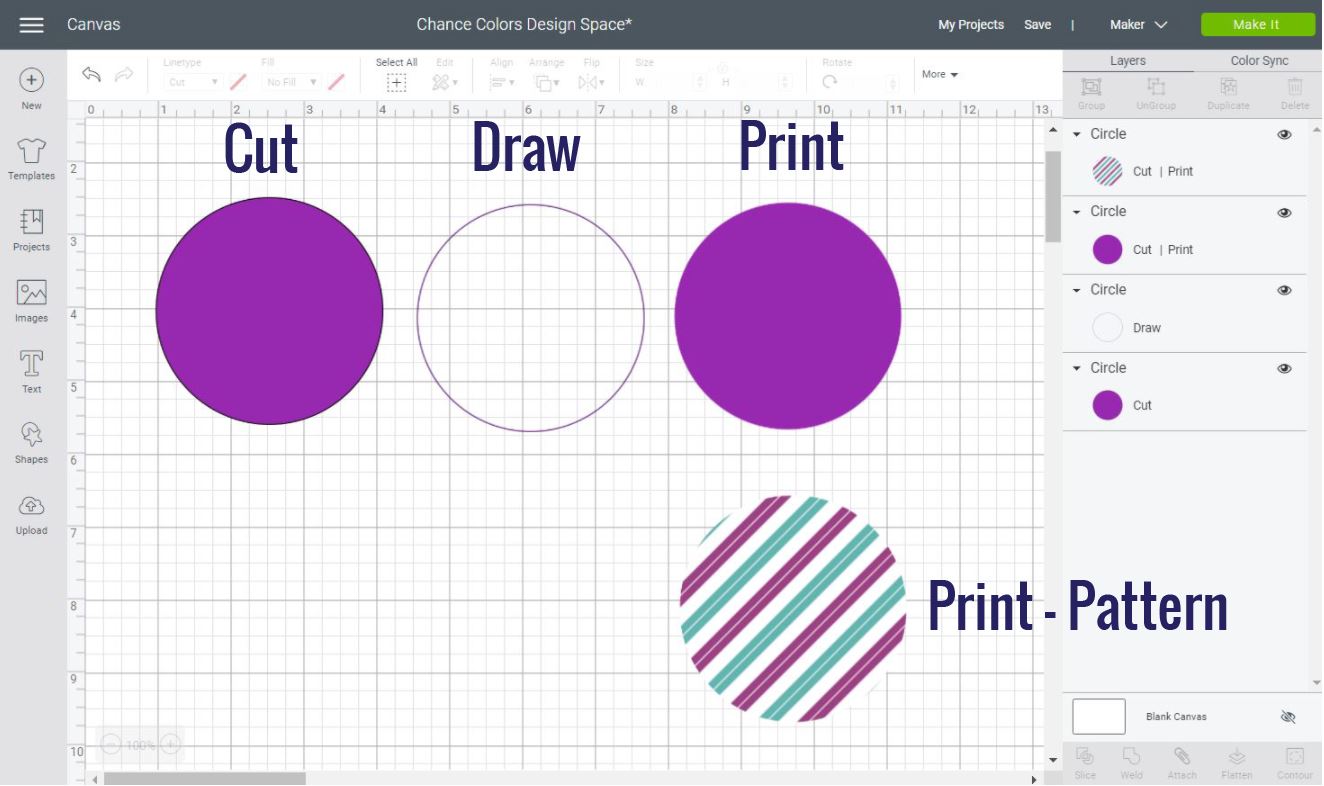The width and height of the screenshot is (1324, 786).
Task: Click the zoom in control on the canvas
Action: (x=170, y=744)
